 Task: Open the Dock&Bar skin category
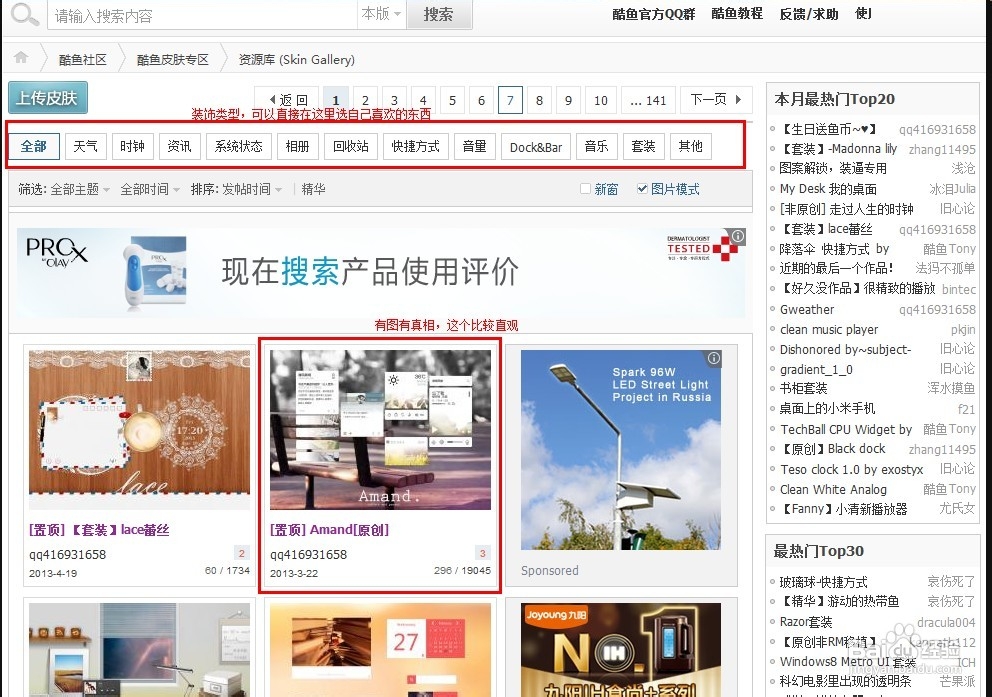535,146
